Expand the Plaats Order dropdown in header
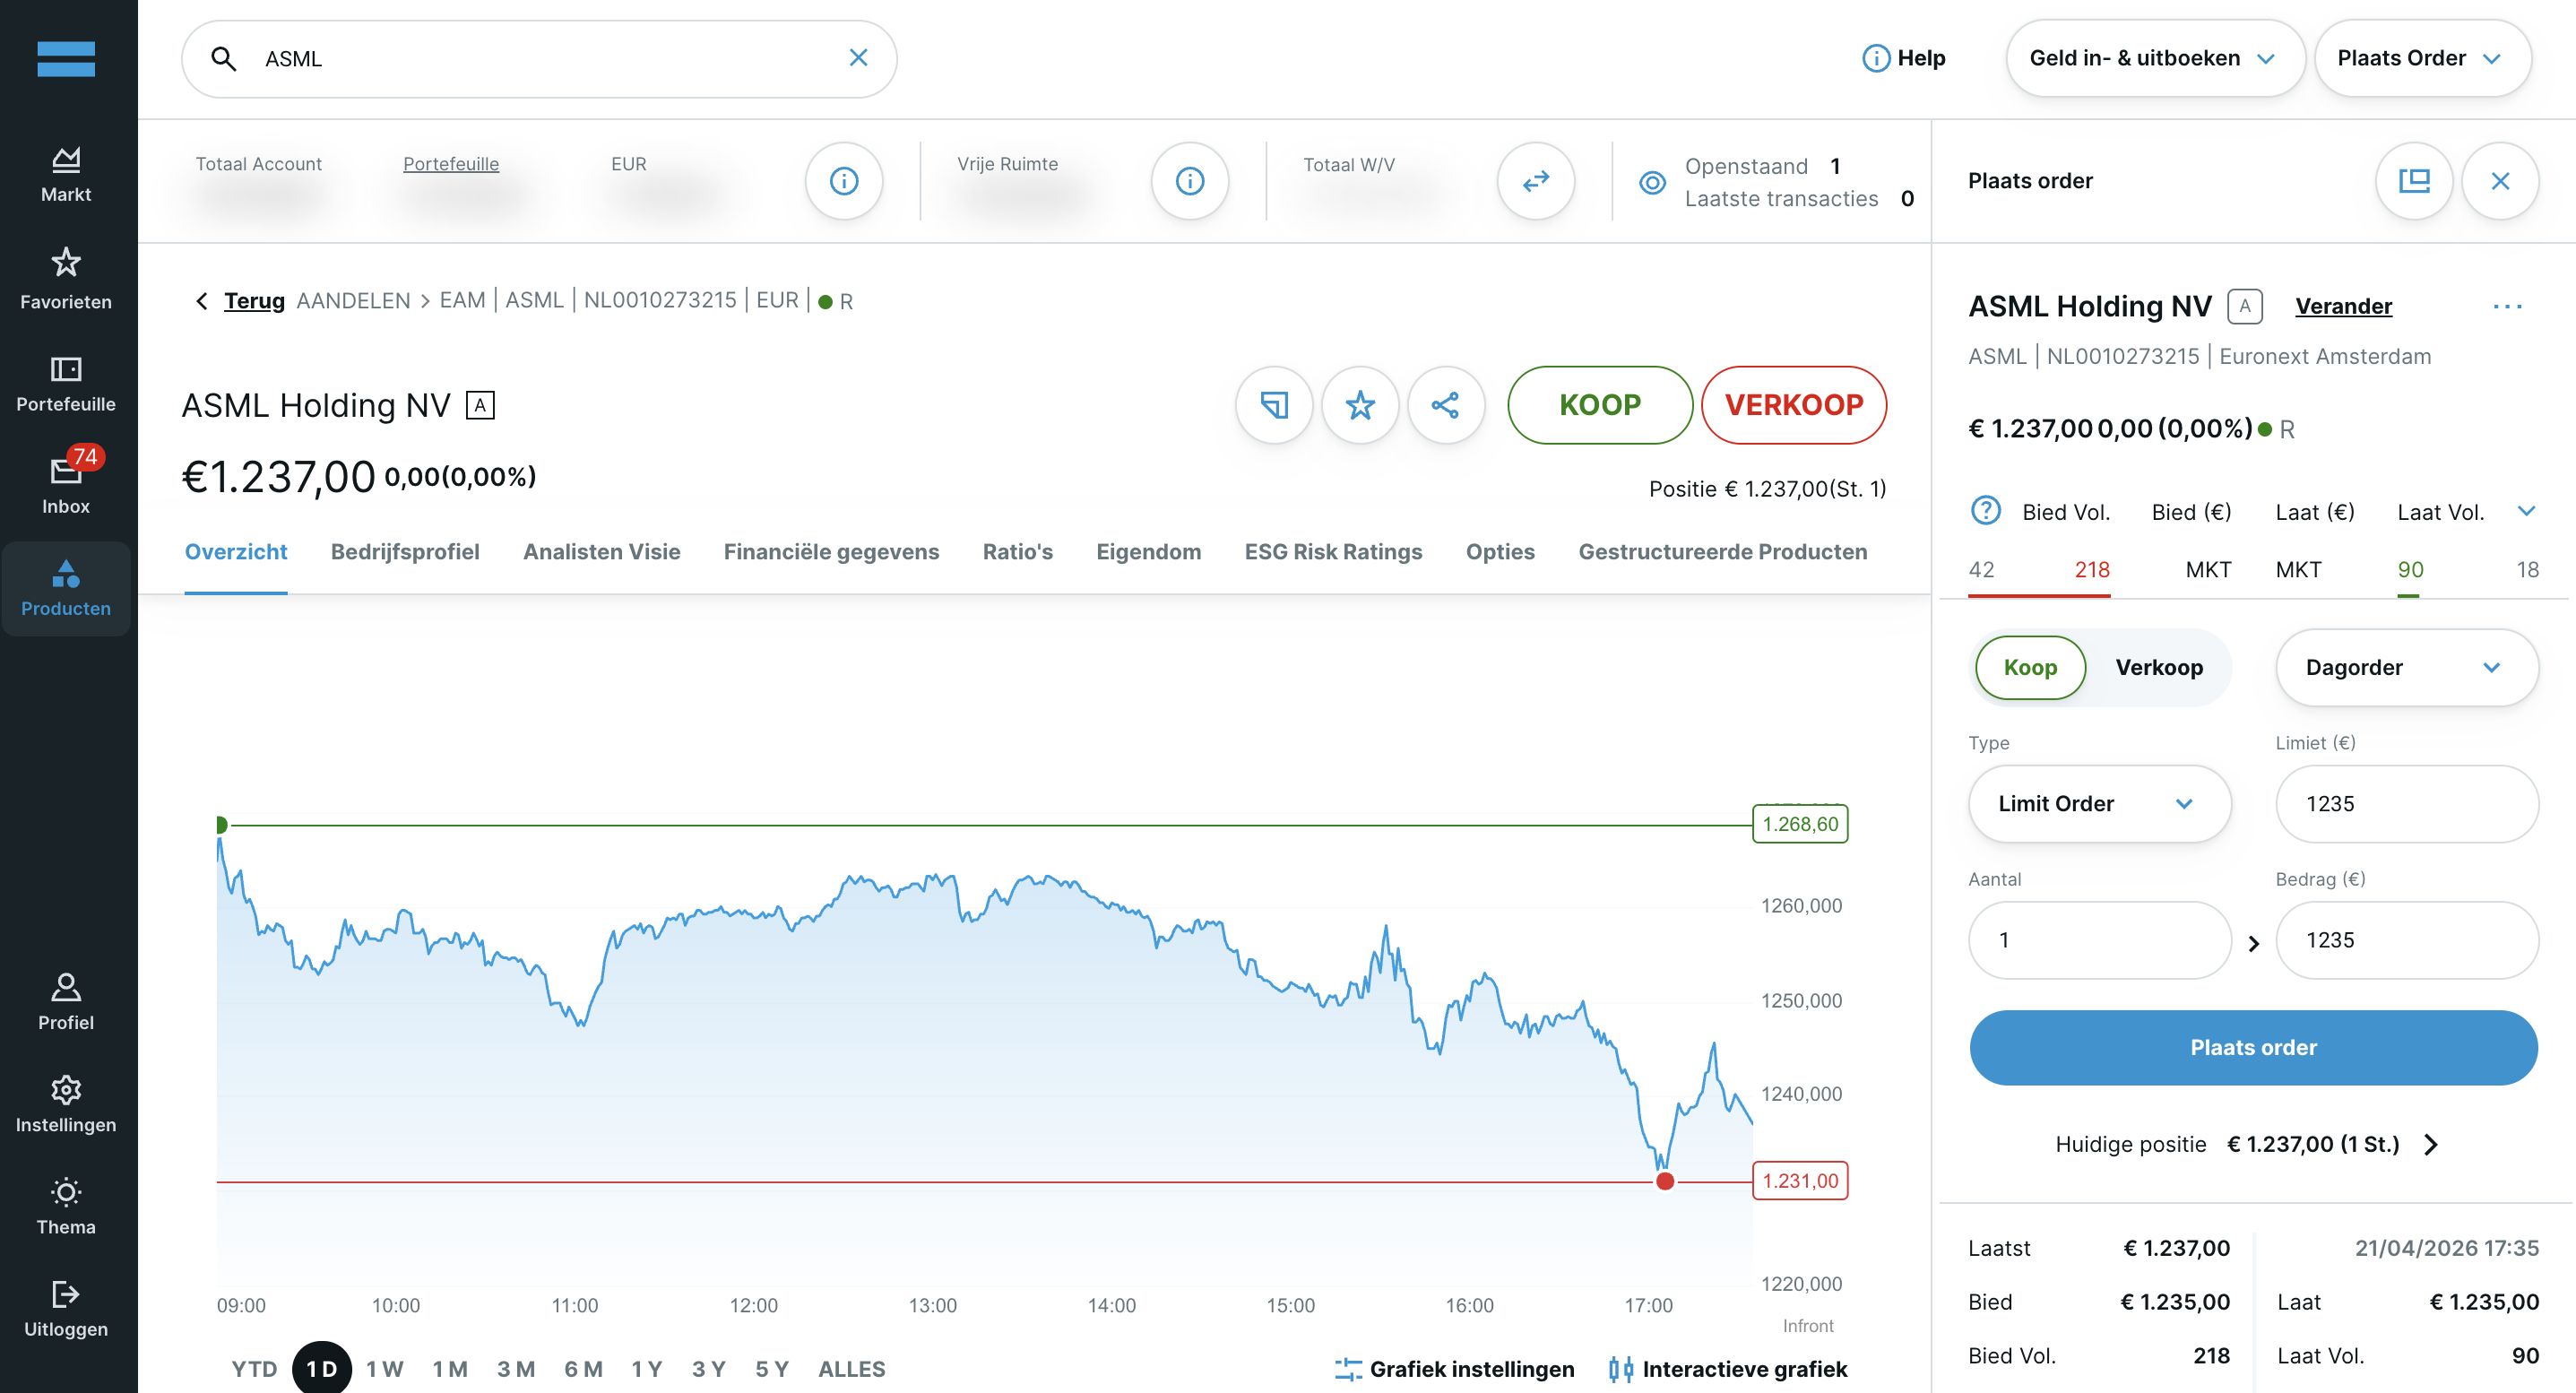The width and height of the screenshot is (2576, 1393). tap(2423, 58)
